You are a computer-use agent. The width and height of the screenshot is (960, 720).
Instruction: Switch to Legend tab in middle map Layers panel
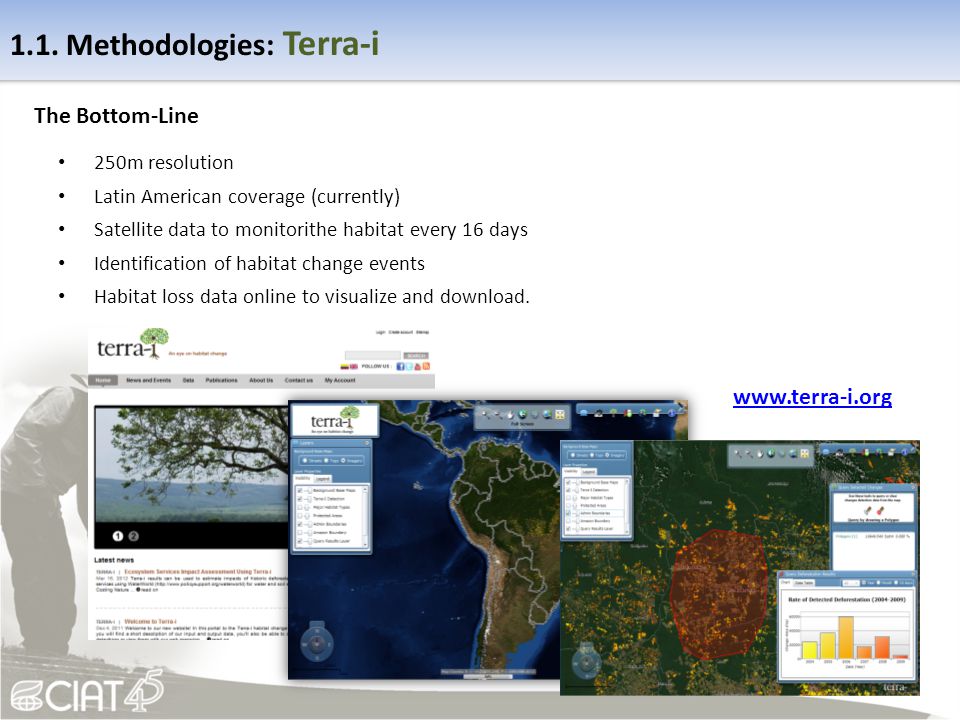coord(323,479)
